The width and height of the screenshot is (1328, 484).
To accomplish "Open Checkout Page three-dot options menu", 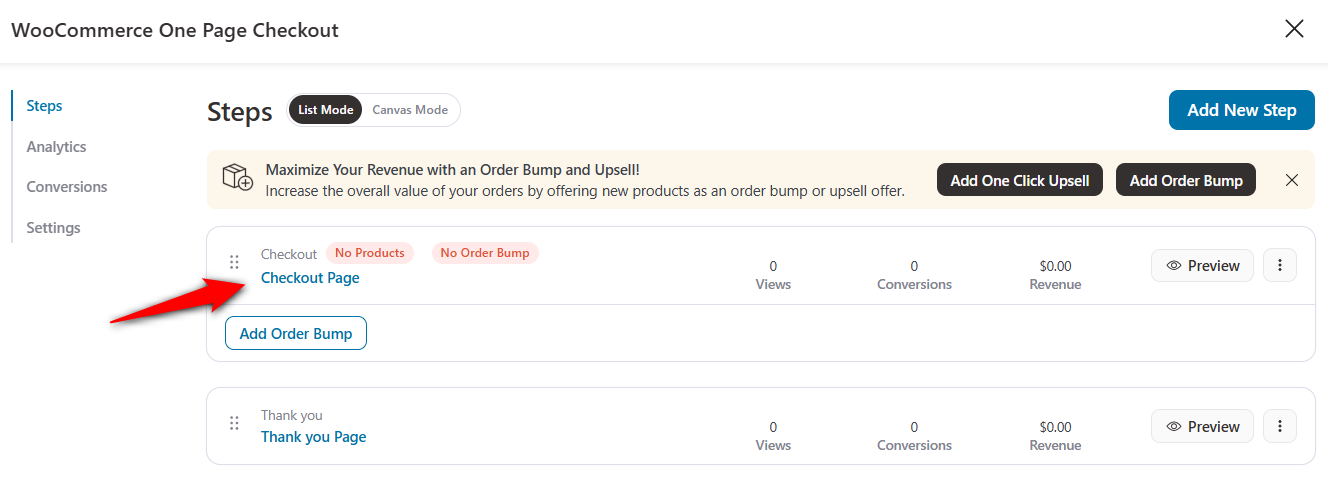I will pos(1280,265).
